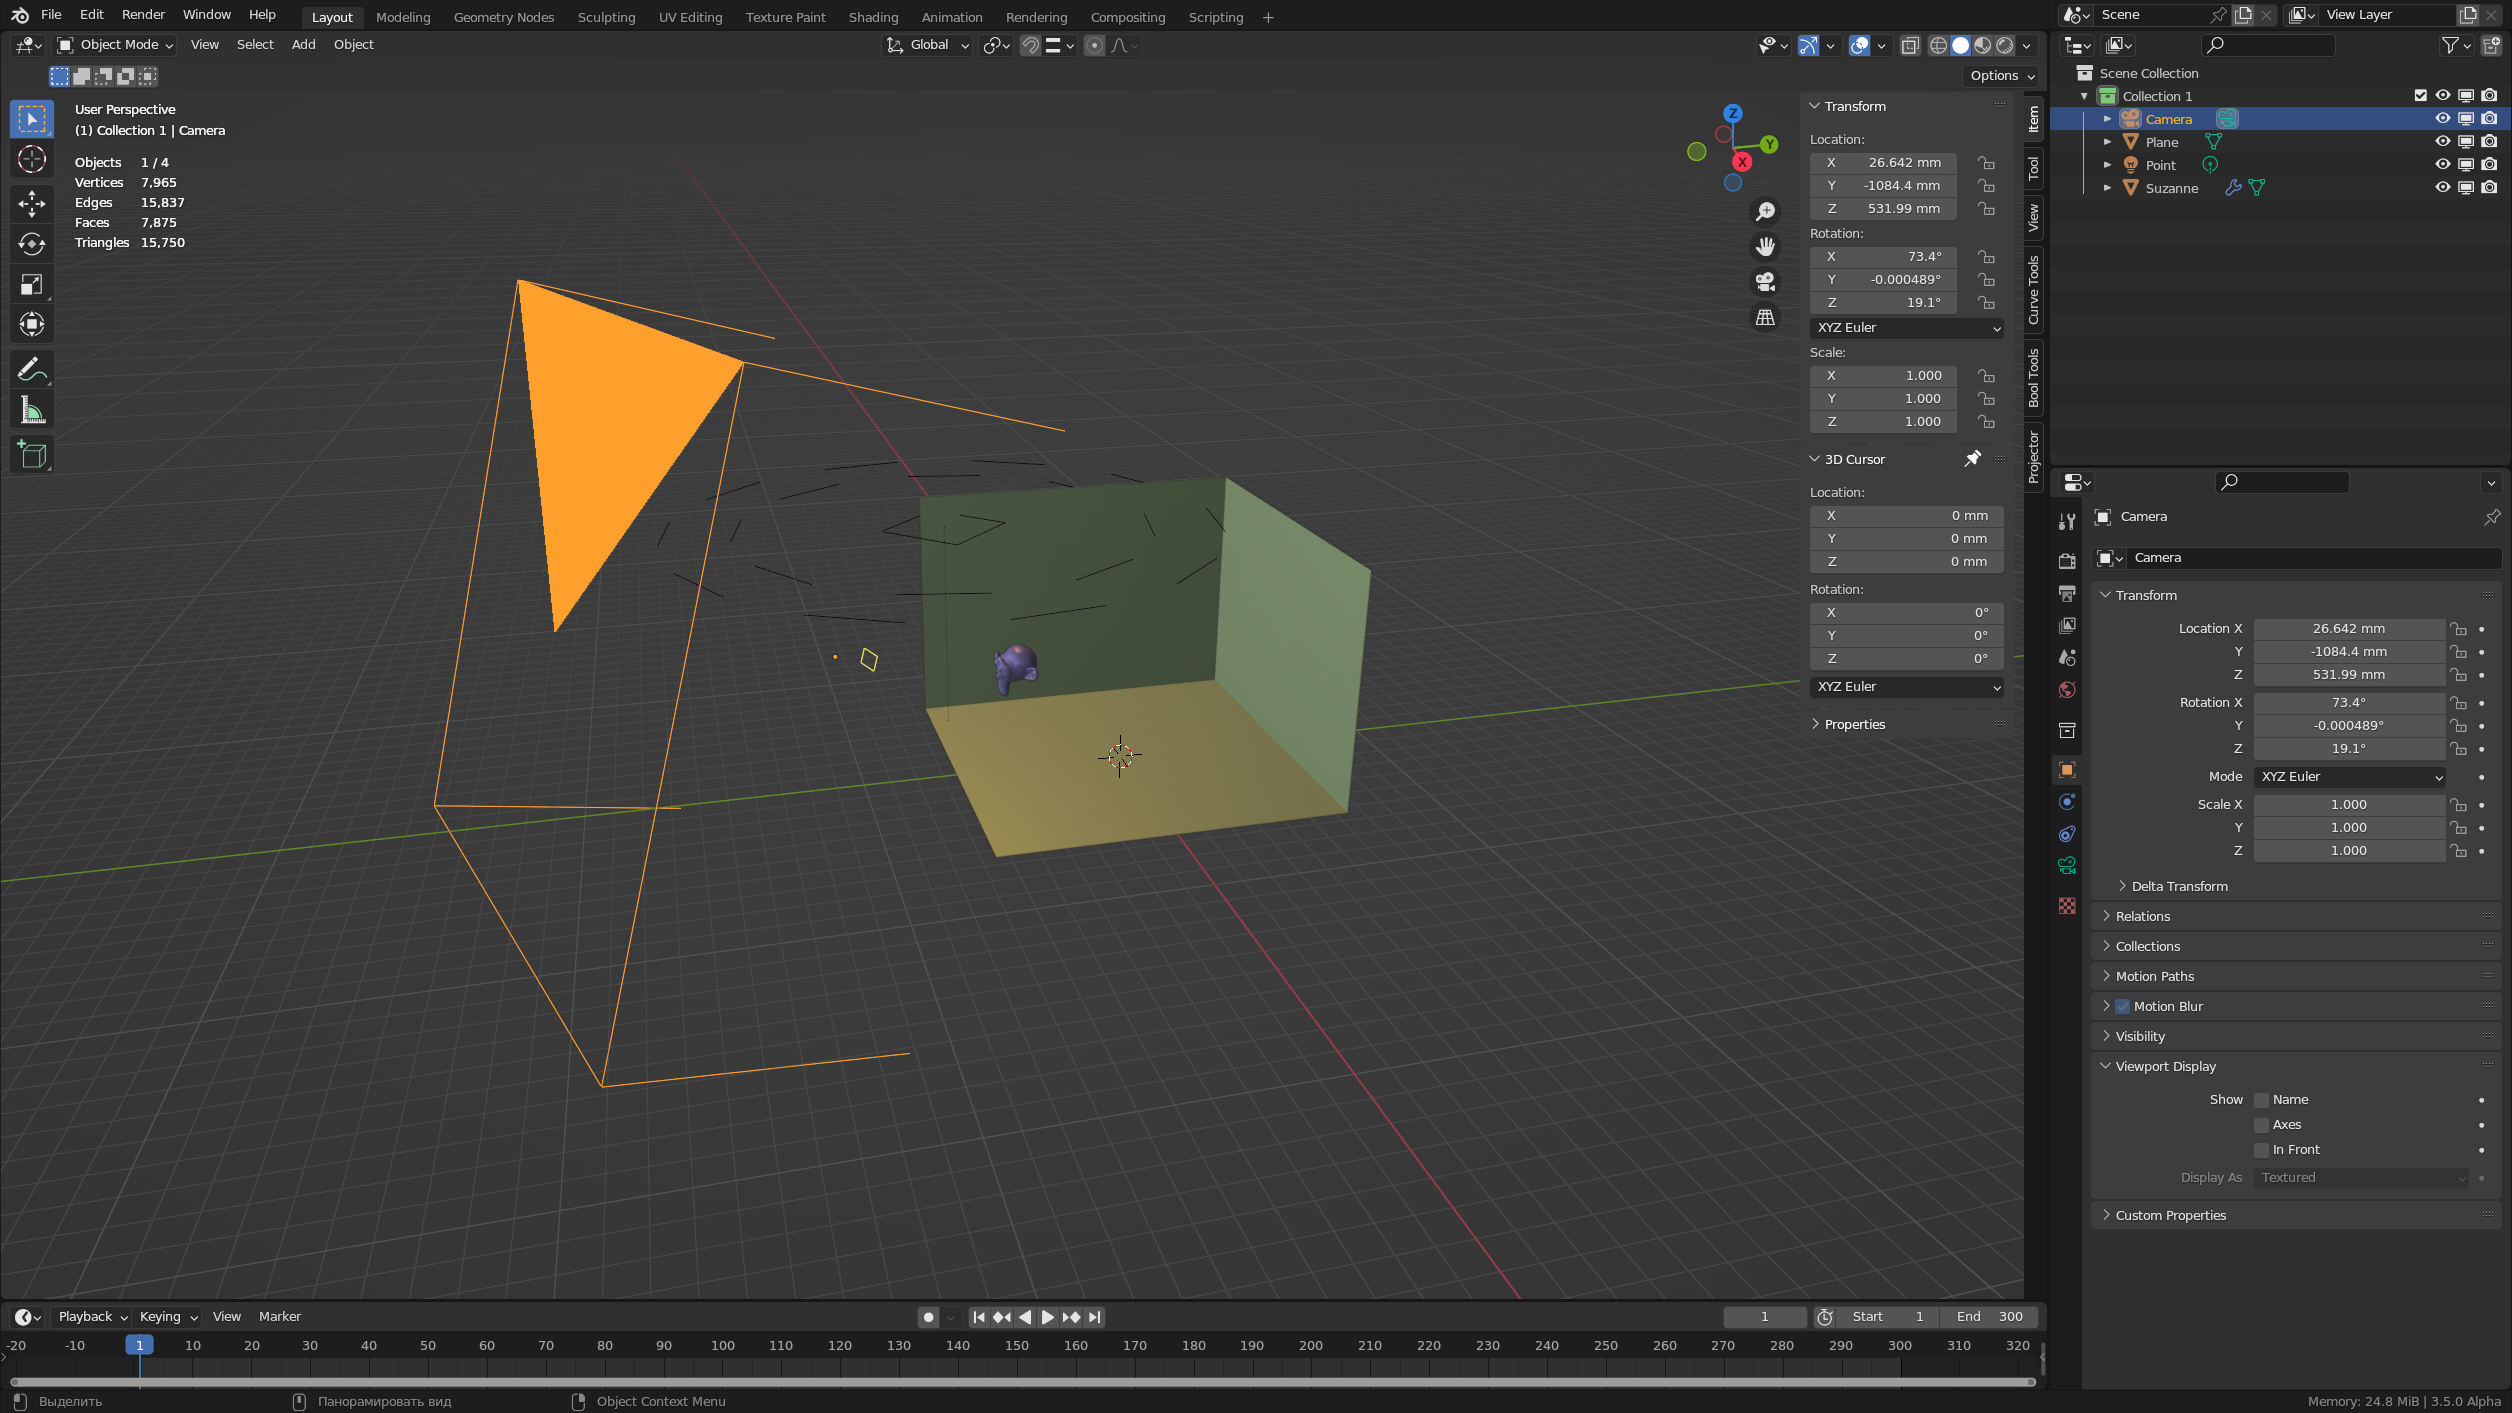Image resolution: width=2512 pixels, height=1413 pixels.
Task: Enable In Front checkbox
Action: [2262, 1150]
